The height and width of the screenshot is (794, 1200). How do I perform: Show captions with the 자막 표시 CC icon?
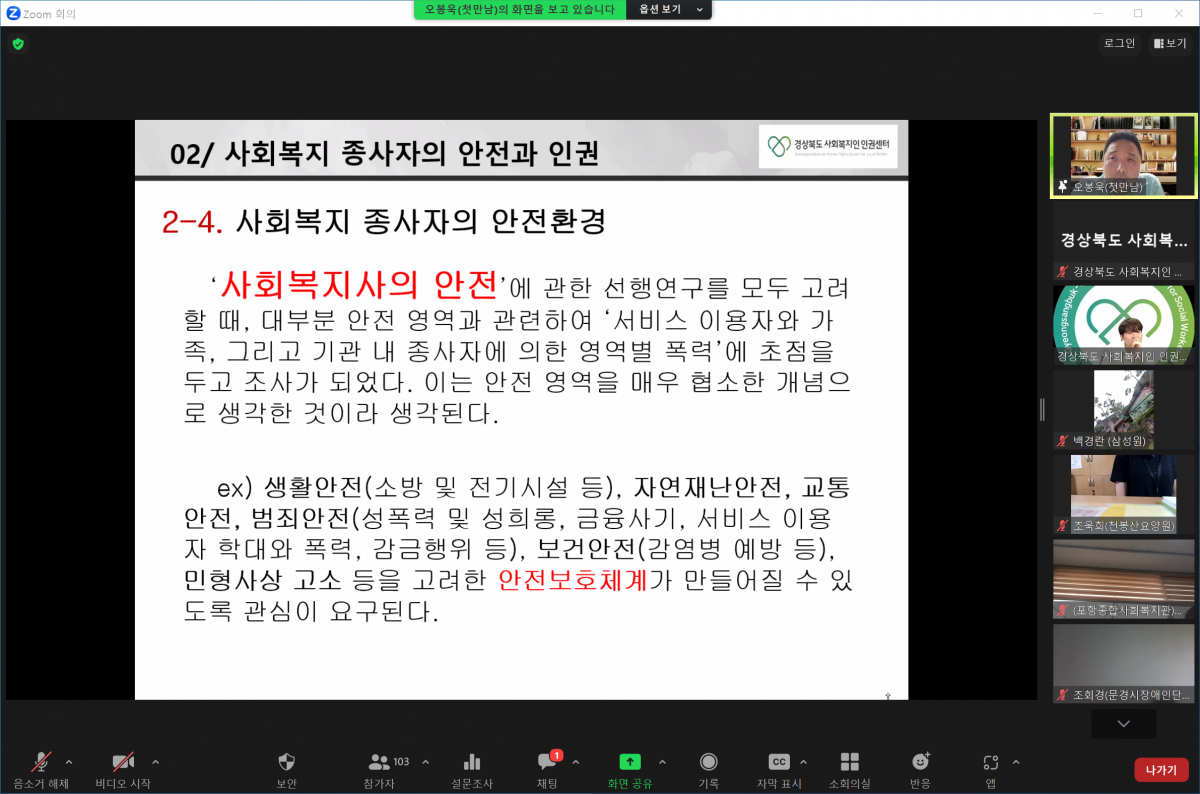(x=779, y=762)
